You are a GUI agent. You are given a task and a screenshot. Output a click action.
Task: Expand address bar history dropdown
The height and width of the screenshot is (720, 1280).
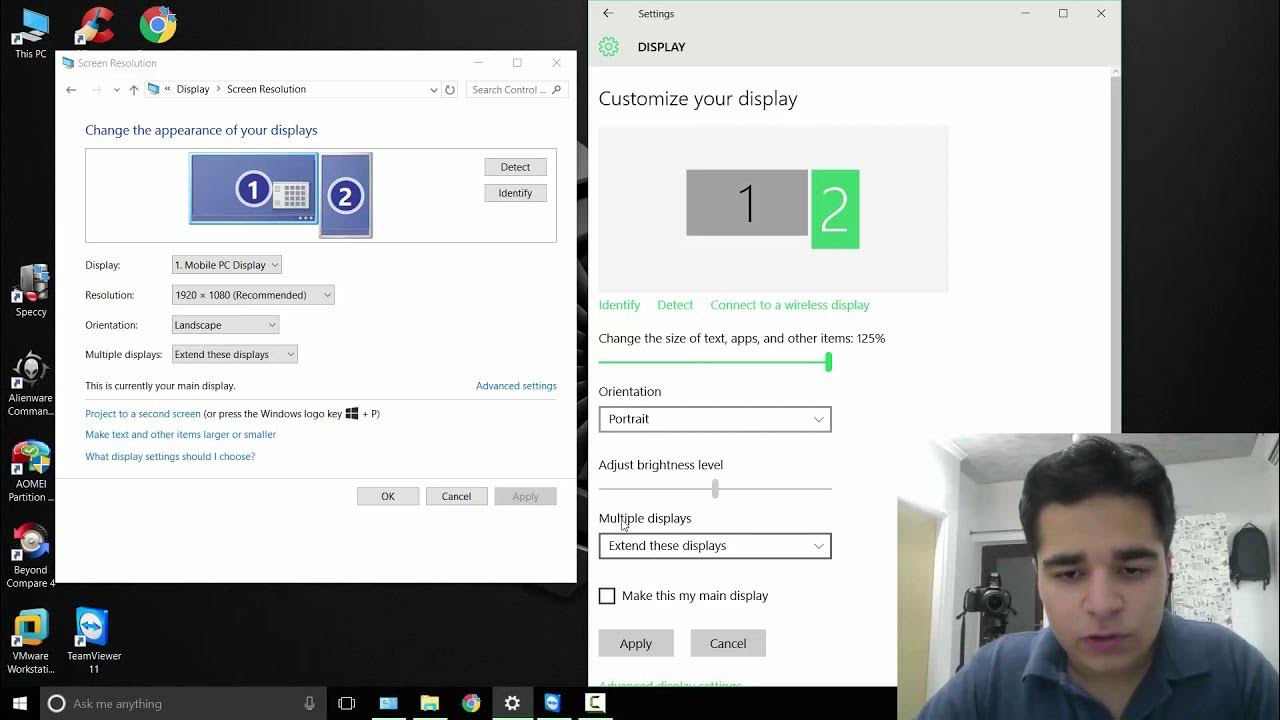(433, 90)
